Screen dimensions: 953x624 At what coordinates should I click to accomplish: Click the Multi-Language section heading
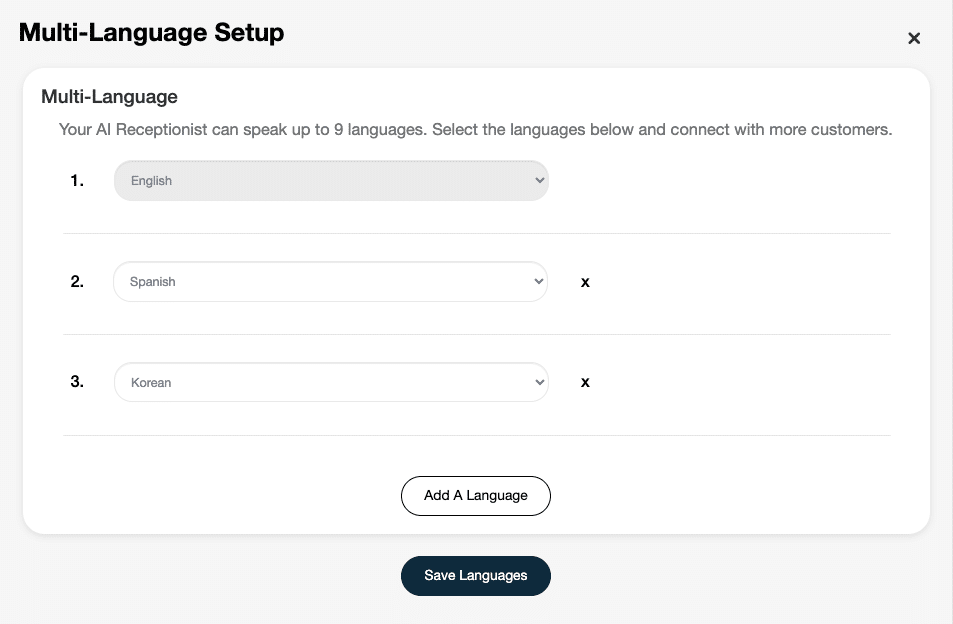[109, 97]
